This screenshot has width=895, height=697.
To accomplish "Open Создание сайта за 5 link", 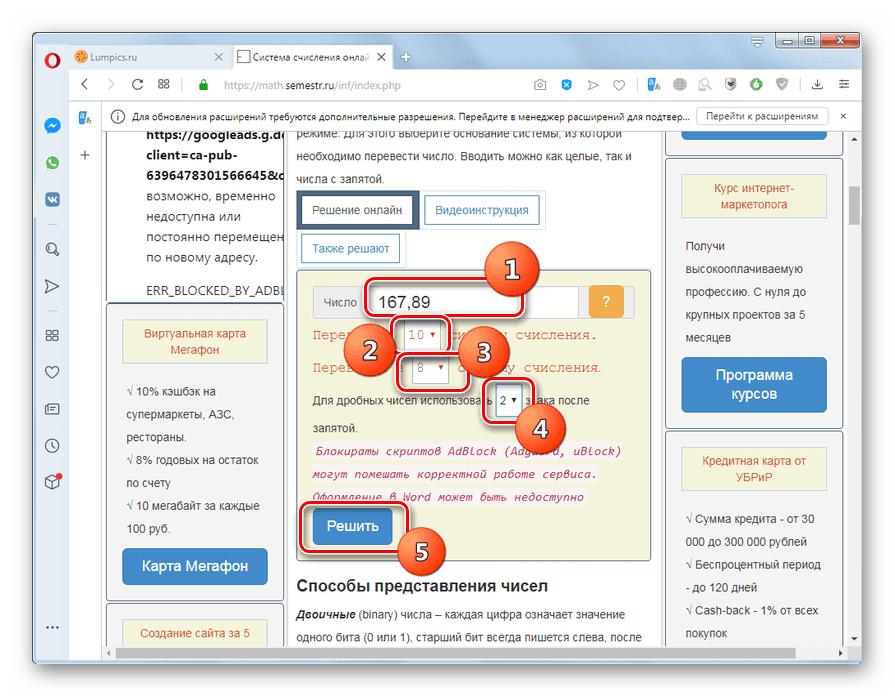I will click(195, 633).
